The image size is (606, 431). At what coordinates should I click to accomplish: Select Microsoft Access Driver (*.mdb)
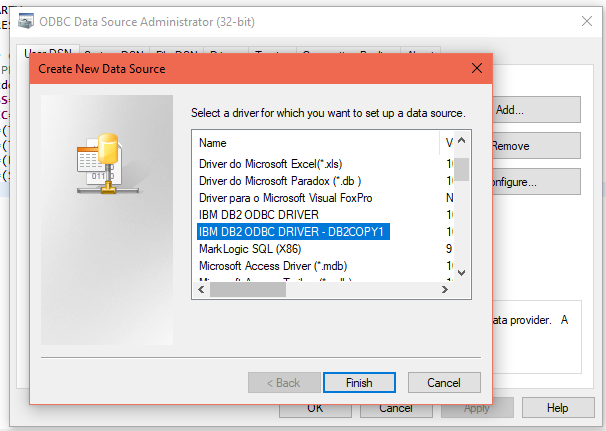tap(273, 266)
